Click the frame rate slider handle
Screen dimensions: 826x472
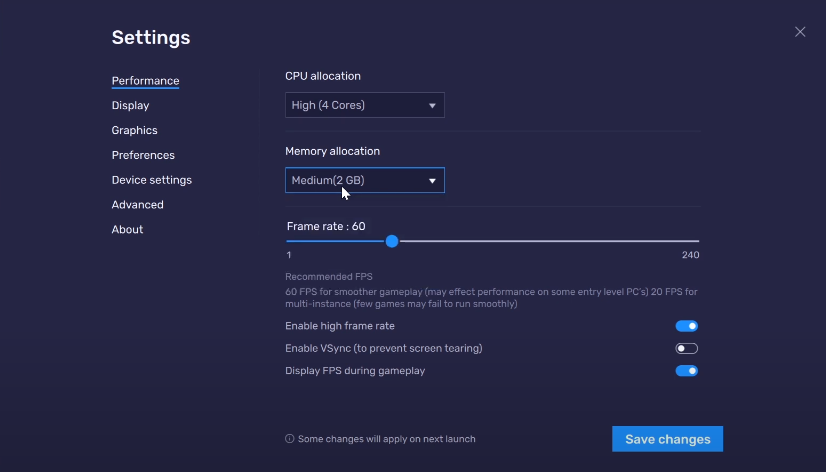(391, 241)
